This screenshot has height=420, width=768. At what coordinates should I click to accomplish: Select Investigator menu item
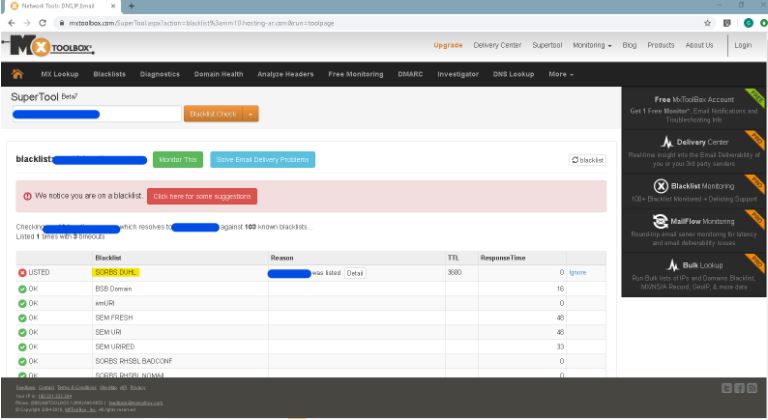(458, 74)
